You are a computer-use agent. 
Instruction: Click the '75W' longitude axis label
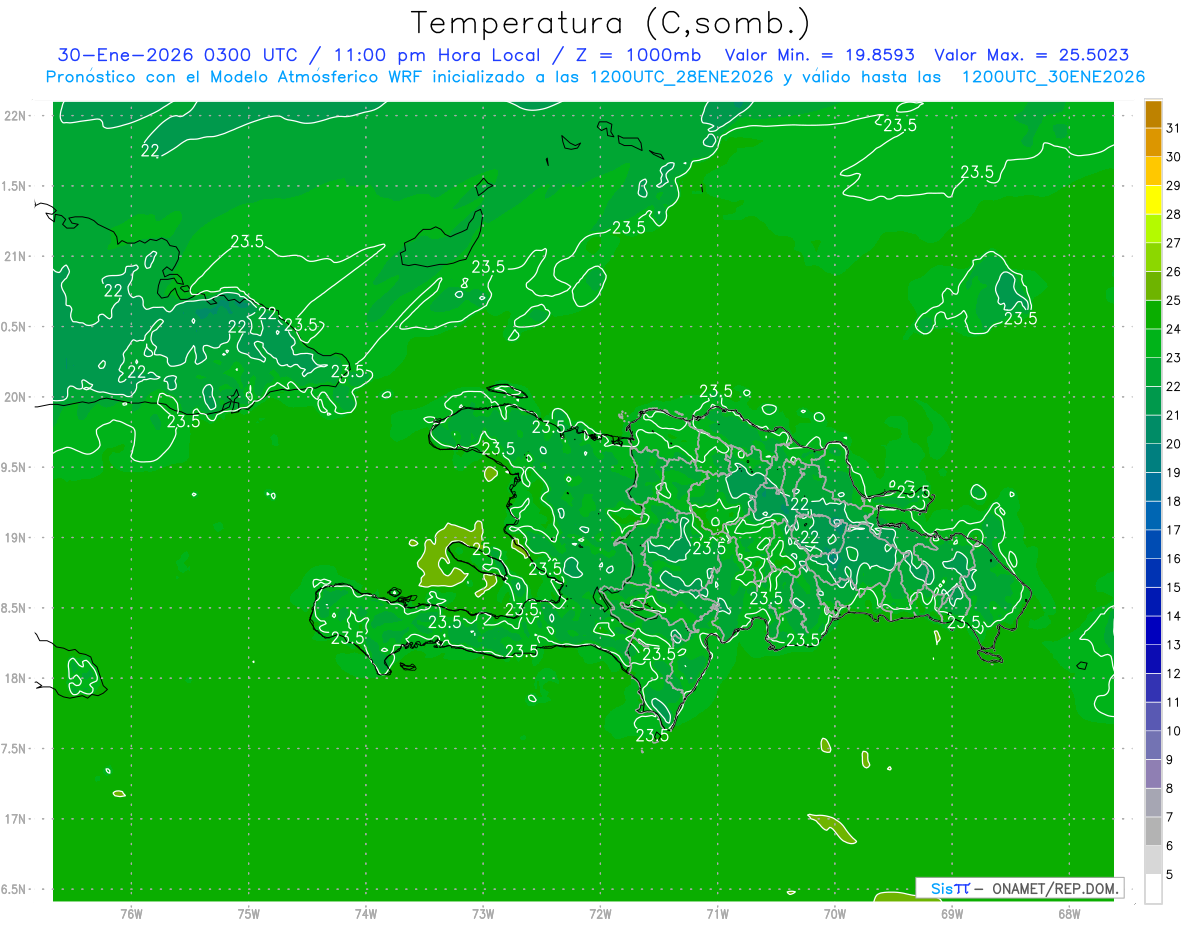click(248, 914)
